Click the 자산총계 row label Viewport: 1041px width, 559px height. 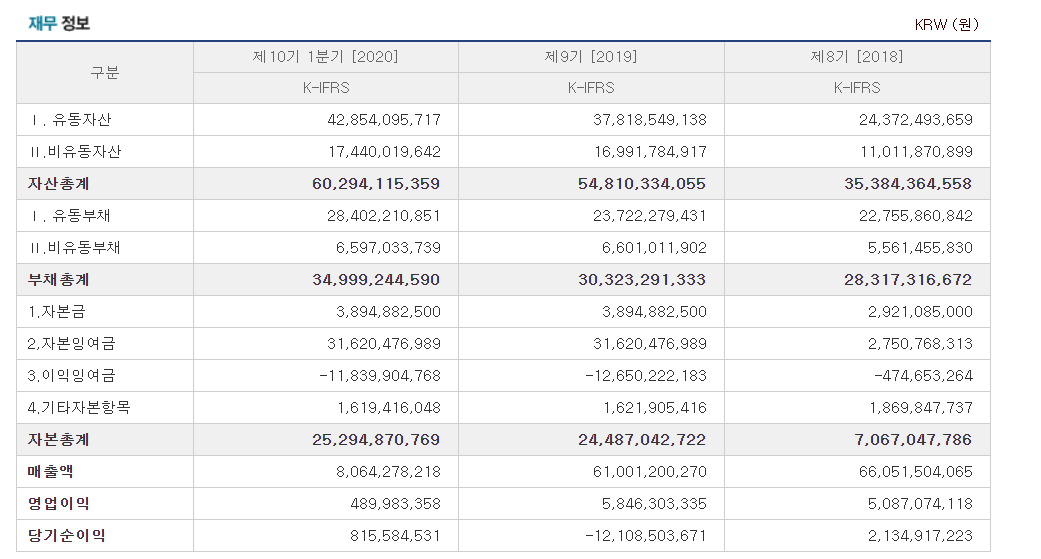(58, 184)
